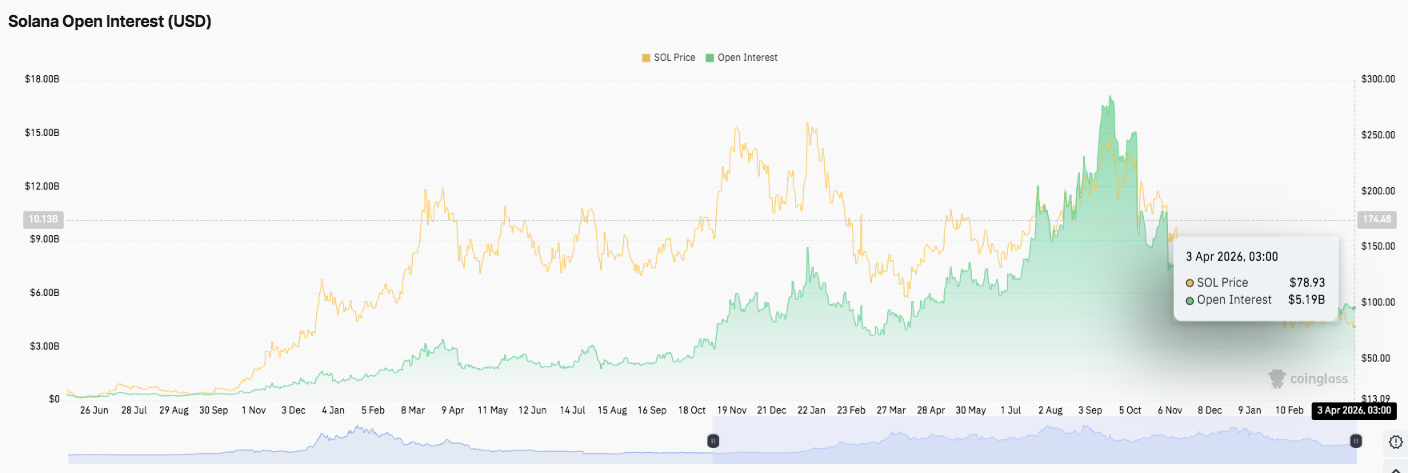This screenshot has height=473, width=1408.
Task: Toggle the SOL Price series in the legend
Action: 674,58
